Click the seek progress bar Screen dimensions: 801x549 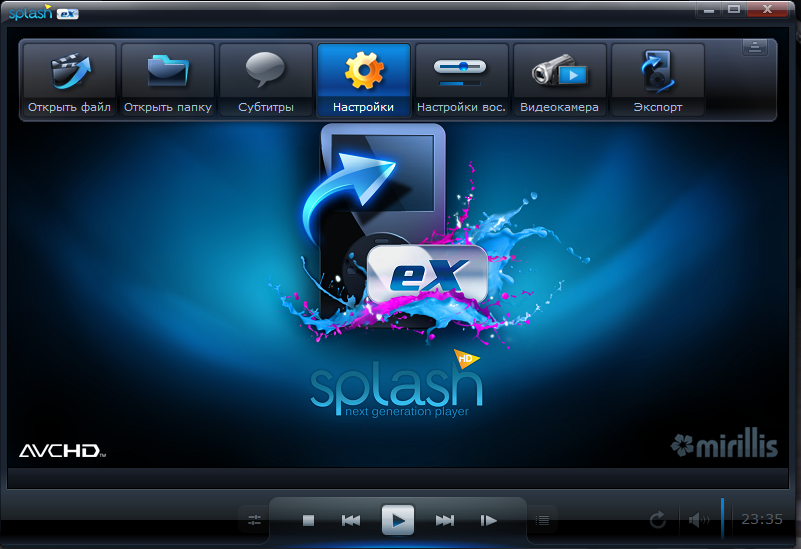click(398, 479)
